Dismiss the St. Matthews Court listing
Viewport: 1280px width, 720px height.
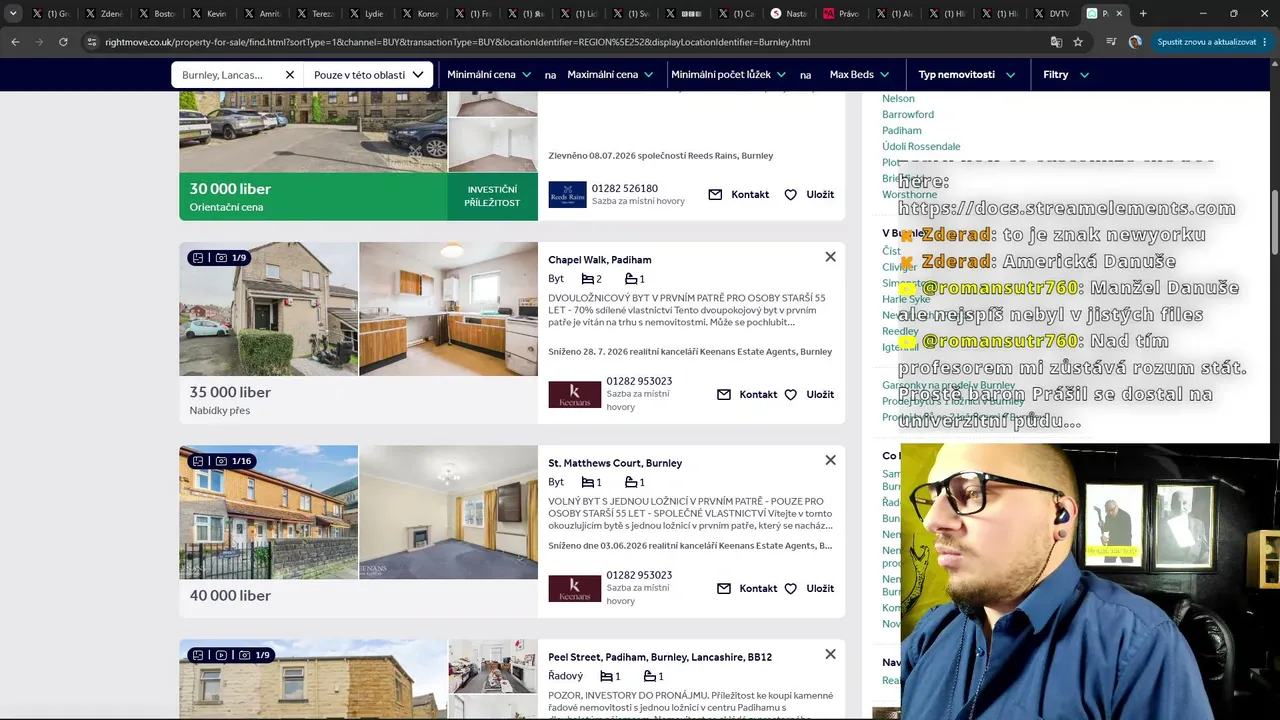point(830,460)
